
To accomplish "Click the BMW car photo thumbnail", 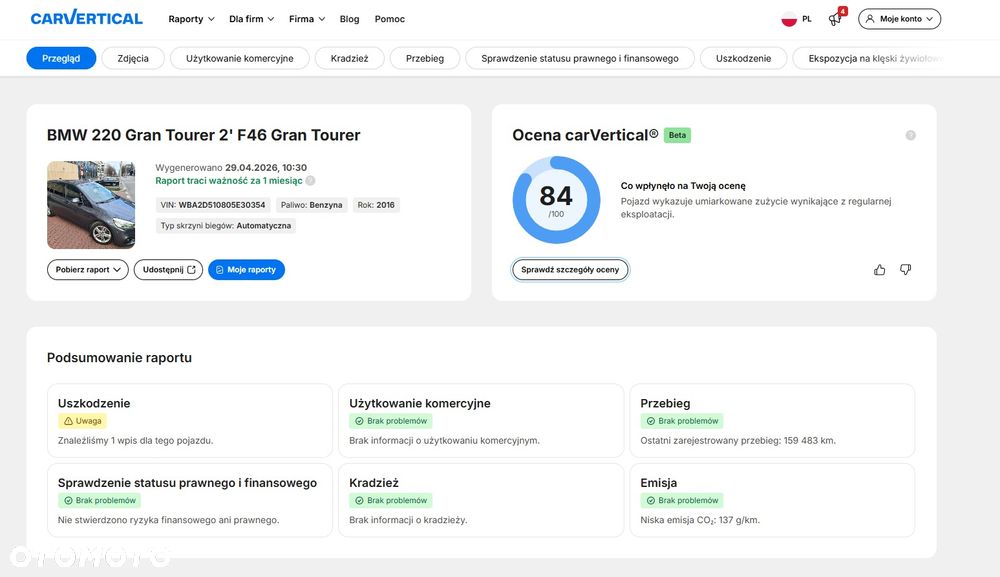I will tap(91, 205).
